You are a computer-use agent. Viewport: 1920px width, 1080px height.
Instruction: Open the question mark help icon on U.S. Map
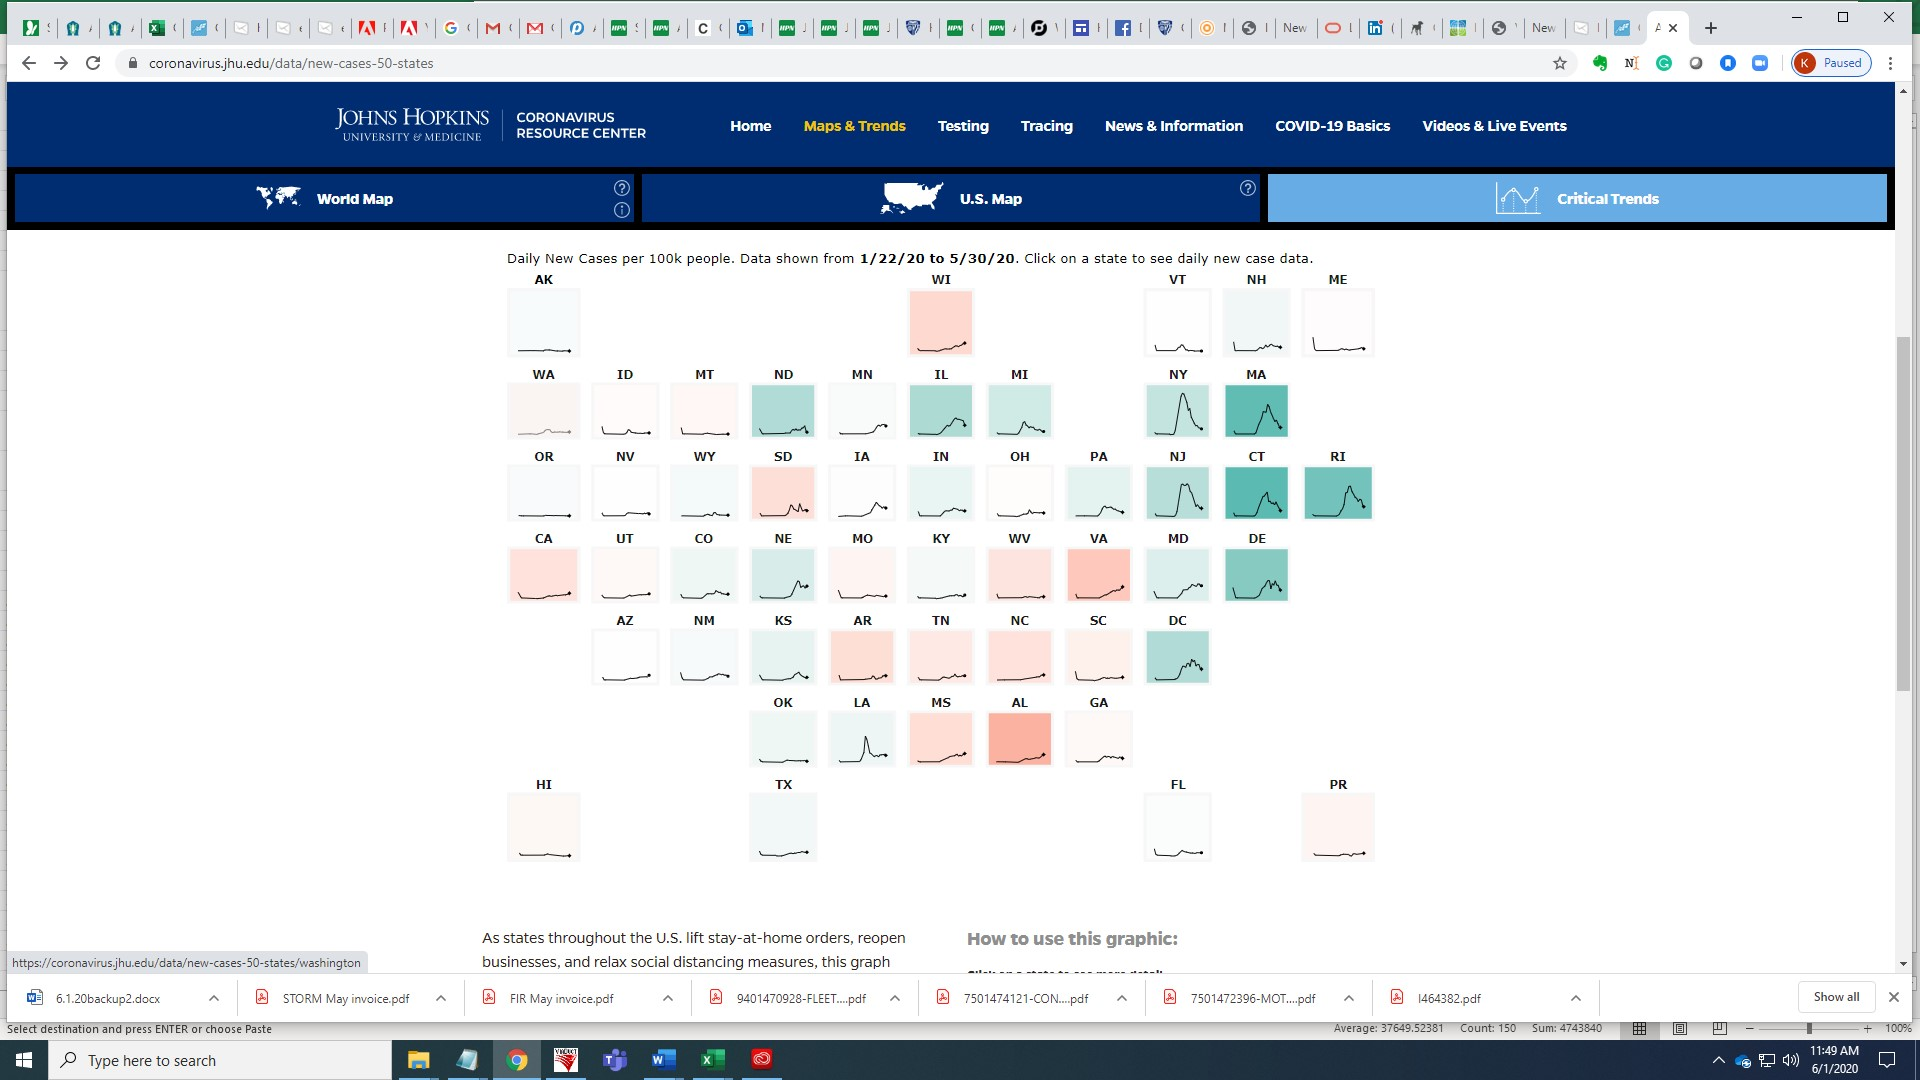coord(1246,186)
